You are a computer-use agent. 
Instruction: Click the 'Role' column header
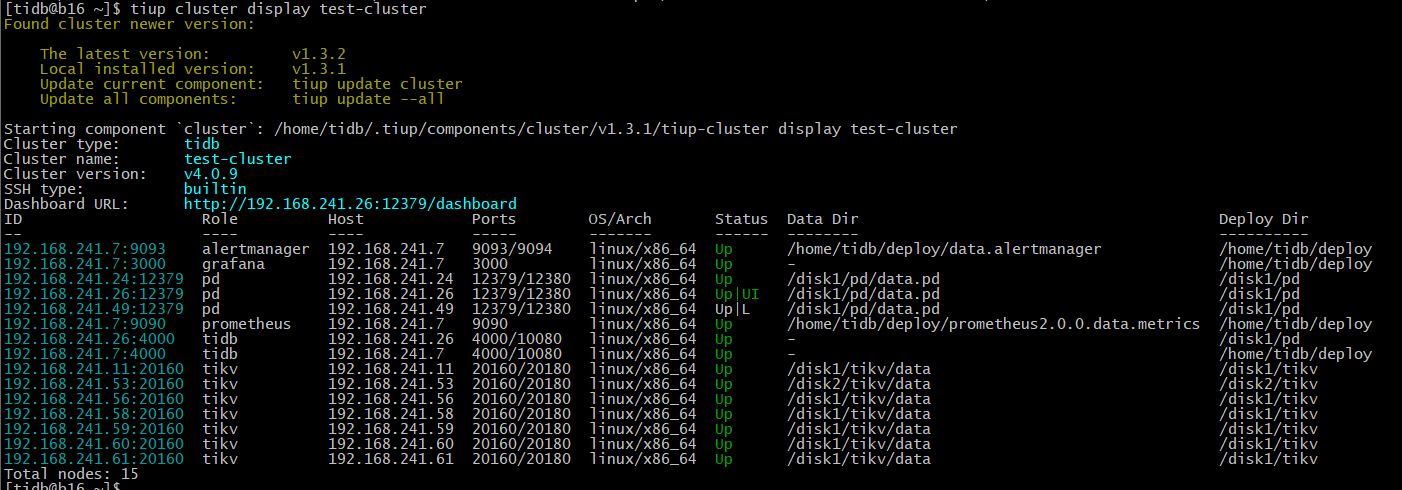(220, 219)
